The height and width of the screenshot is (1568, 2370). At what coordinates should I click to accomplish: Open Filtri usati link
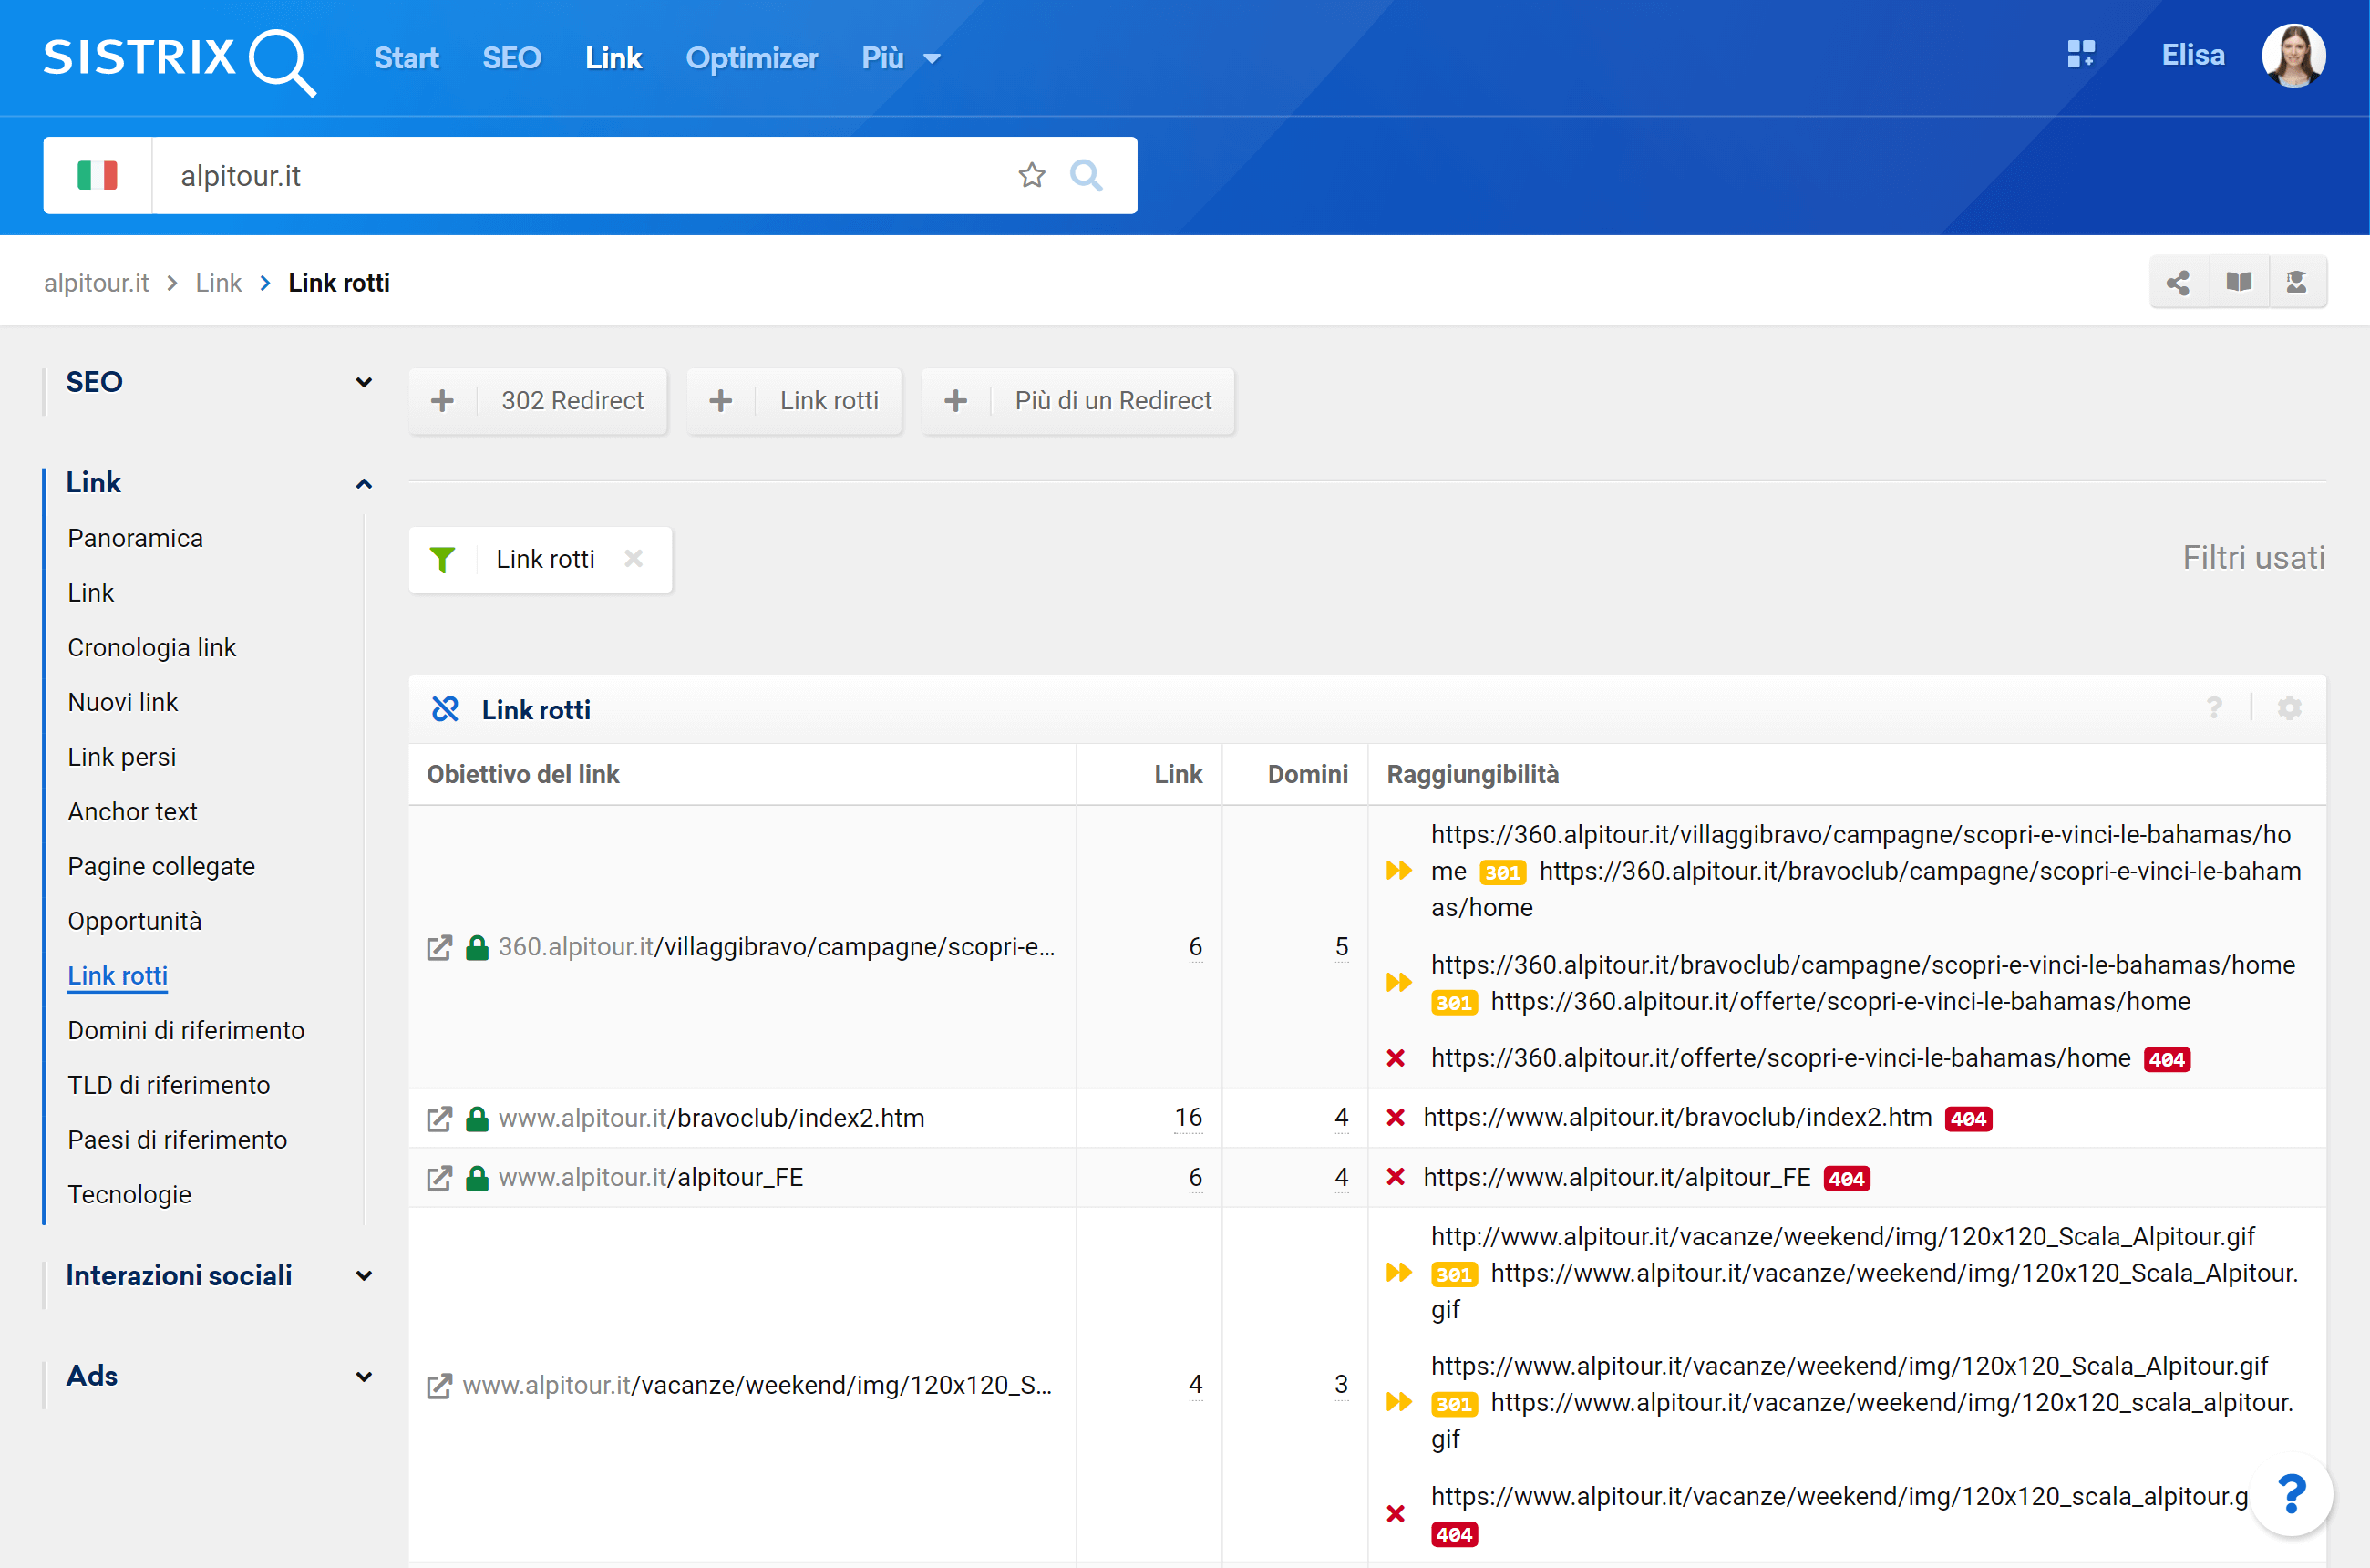point(2252,558)
